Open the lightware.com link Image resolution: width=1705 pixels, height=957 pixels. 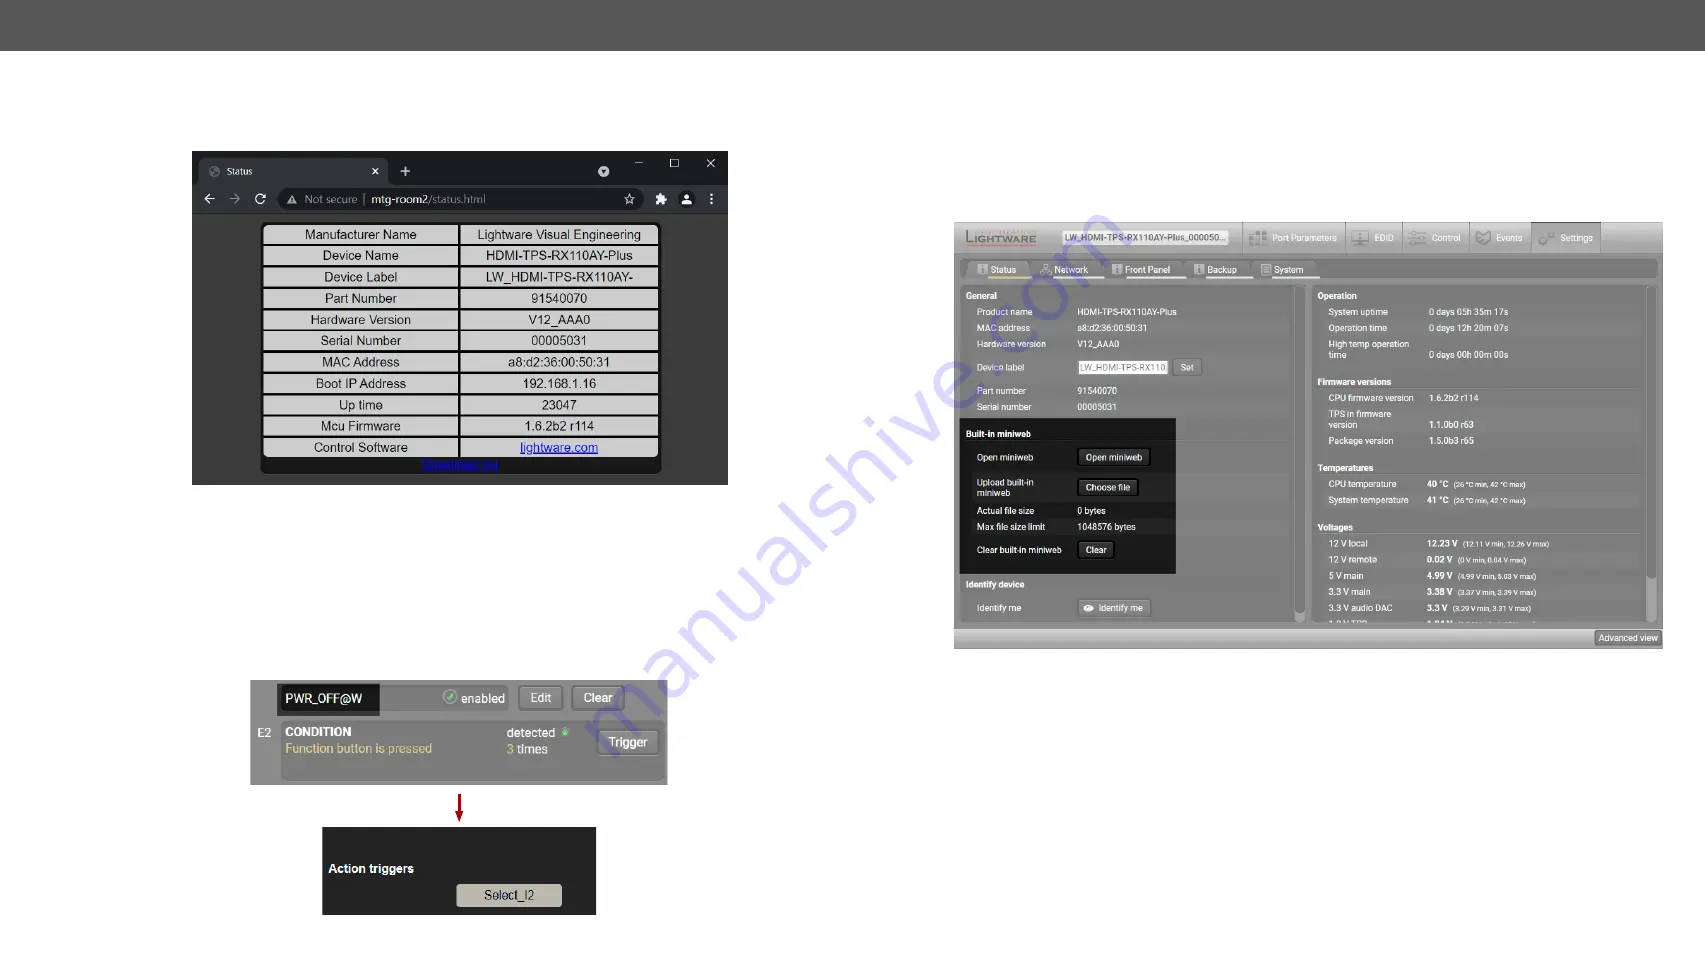pos(559,448)
